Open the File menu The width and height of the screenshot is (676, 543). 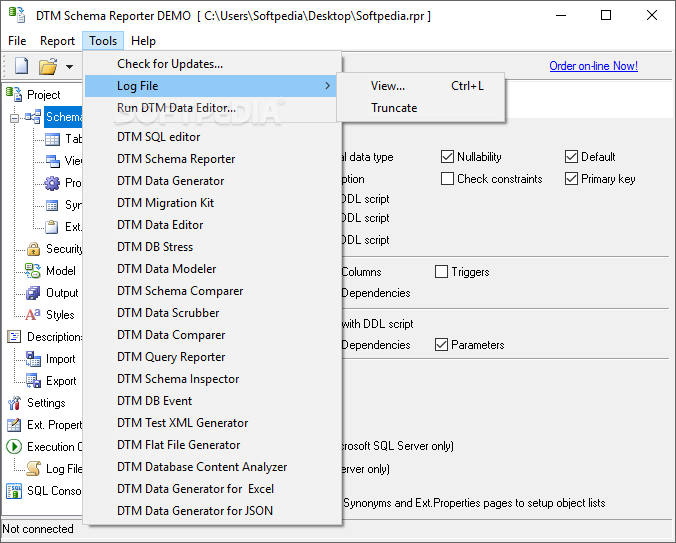pyautogui.click(x=17, y=41)
